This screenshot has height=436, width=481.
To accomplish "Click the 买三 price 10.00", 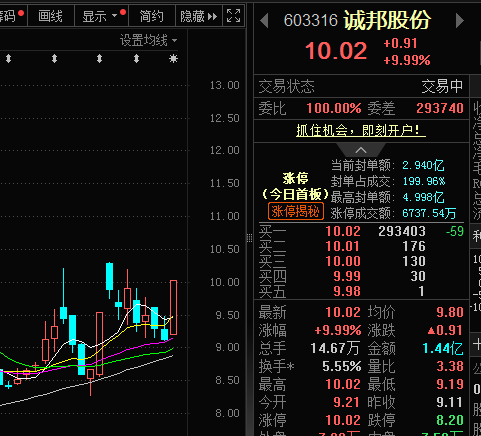I will 343,261.
